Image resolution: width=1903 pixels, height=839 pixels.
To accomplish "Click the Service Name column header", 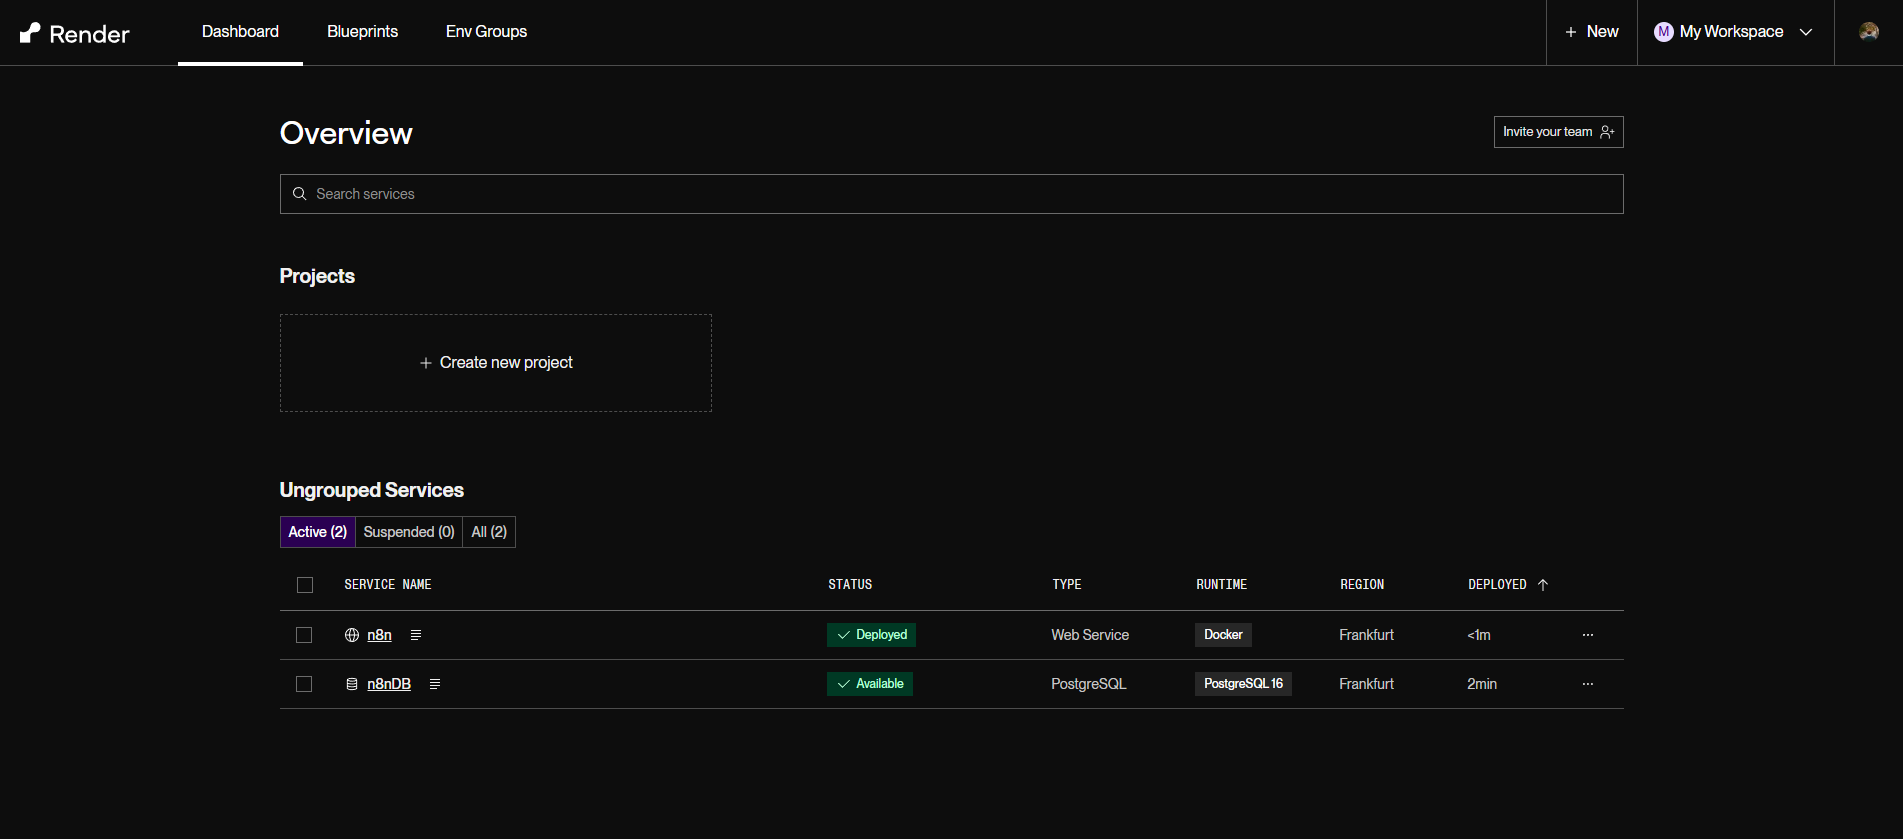I will 388,585.
